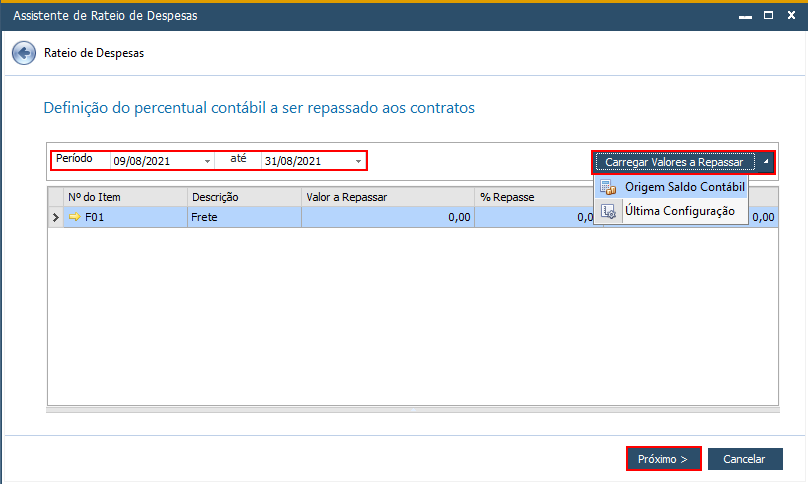This screenshot has height=484, width=808.
Task: Open the end date dropdown 31/08/2021
Action: click(x=358, y=161)
